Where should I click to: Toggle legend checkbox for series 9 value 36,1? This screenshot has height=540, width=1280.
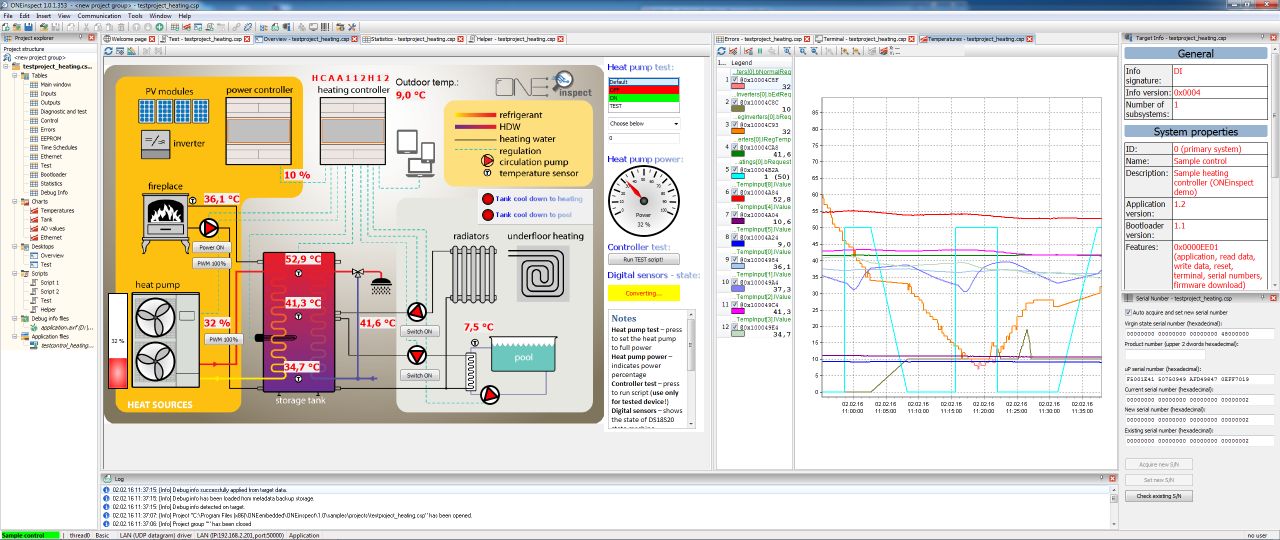[735, 258]
